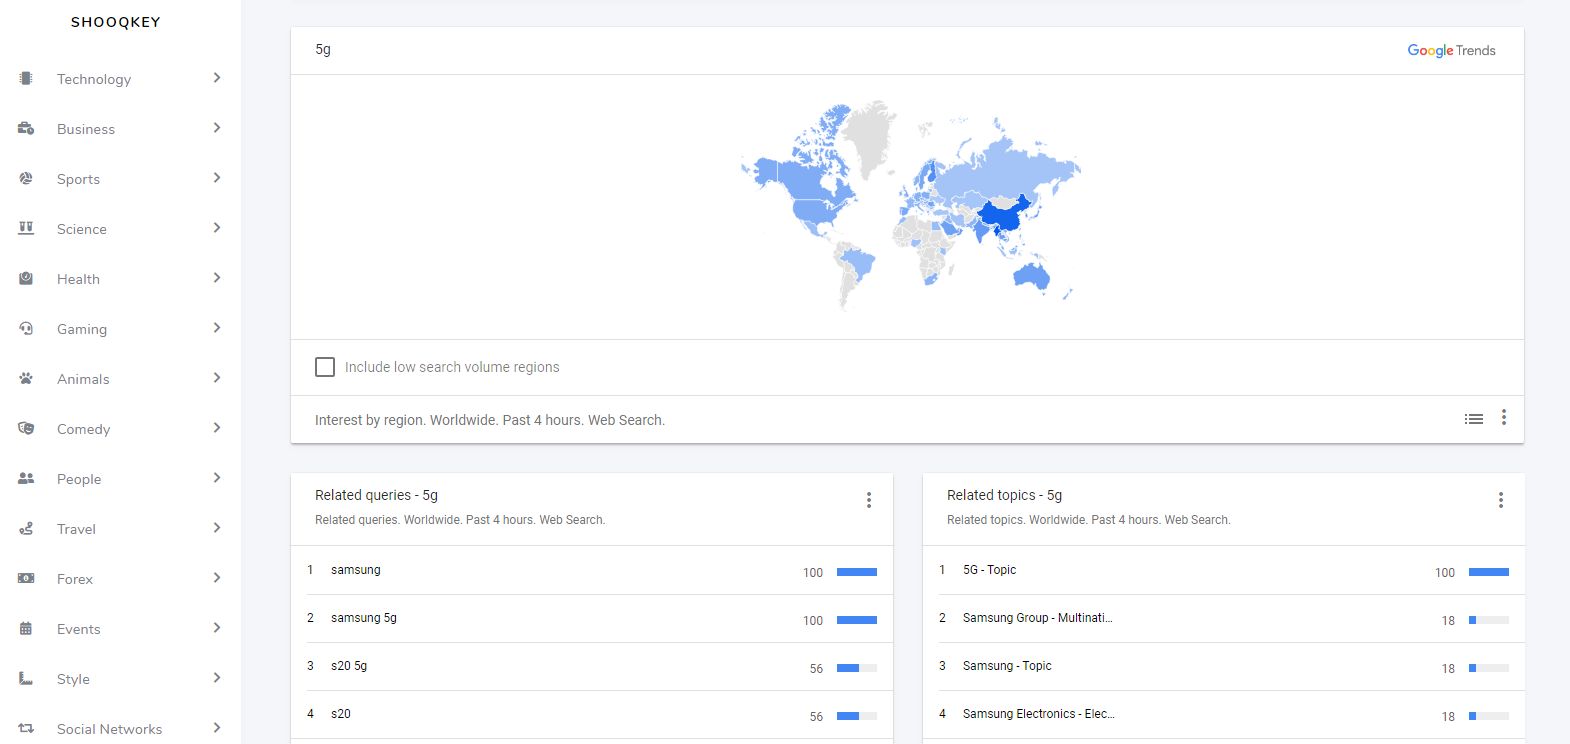Open Interest by region three-dot menu
Viewport: 1570px width, 744px height.
1504,418
